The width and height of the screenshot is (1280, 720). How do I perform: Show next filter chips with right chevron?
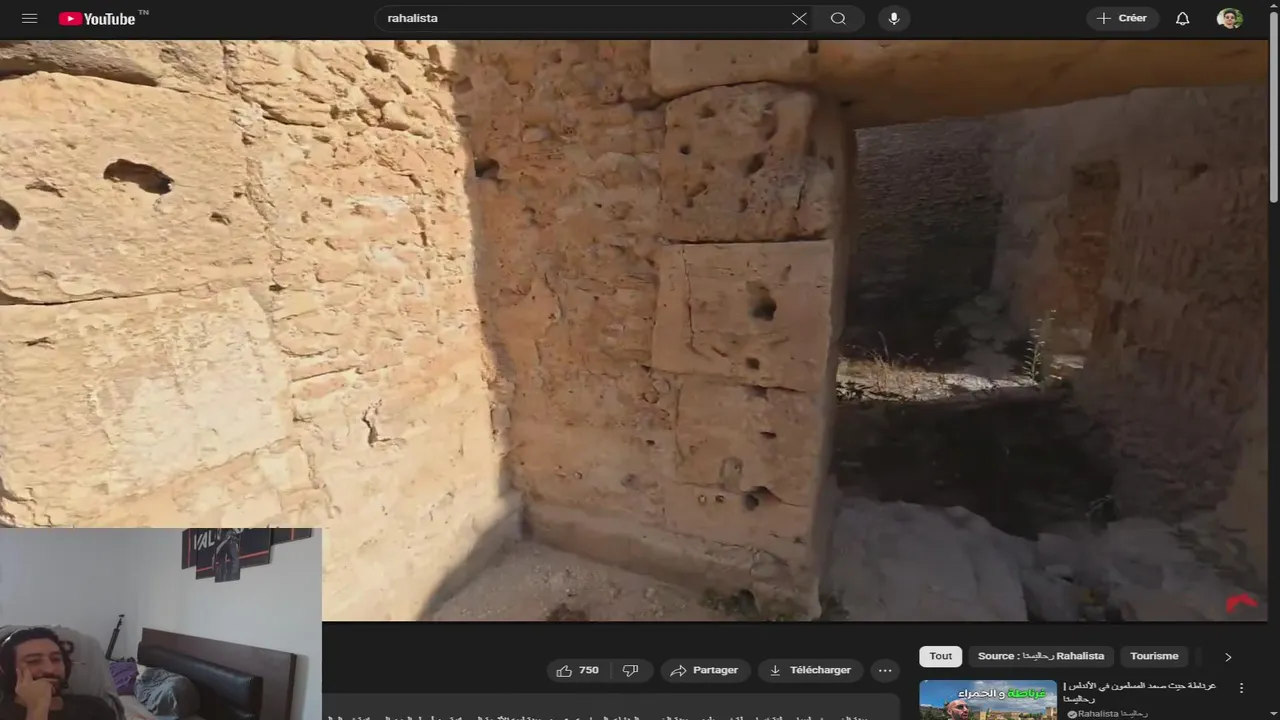1228,657
